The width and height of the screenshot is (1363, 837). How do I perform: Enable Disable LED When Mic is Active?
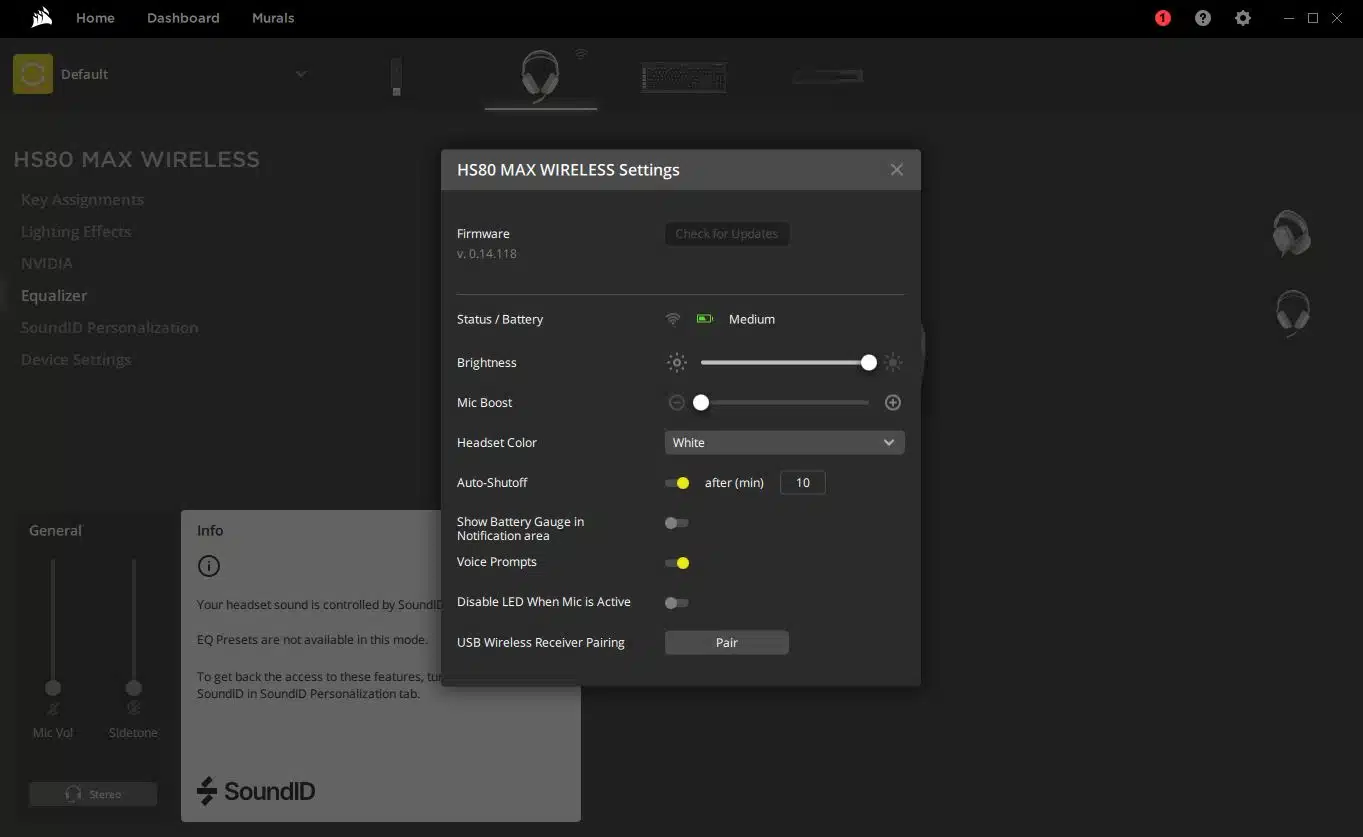click(677, 603)
